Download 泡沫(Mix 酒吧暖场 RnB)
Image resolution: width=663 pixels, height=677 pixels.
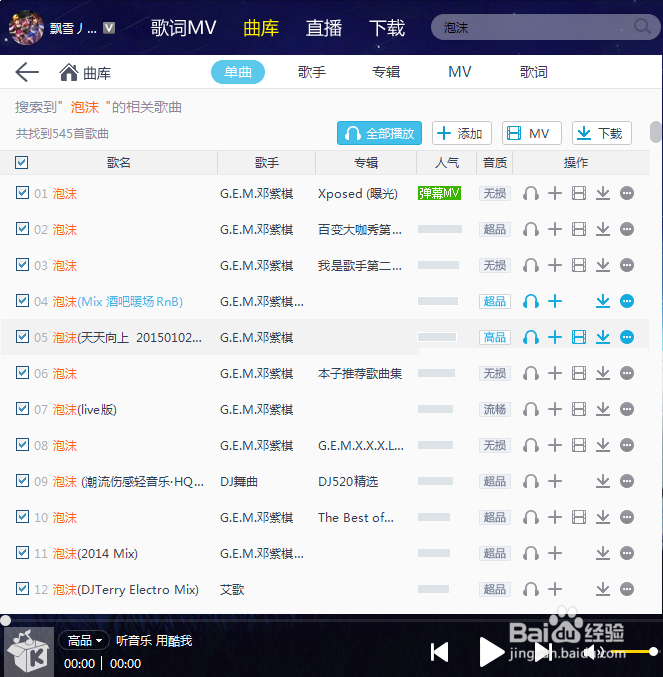tap(603, 301)
